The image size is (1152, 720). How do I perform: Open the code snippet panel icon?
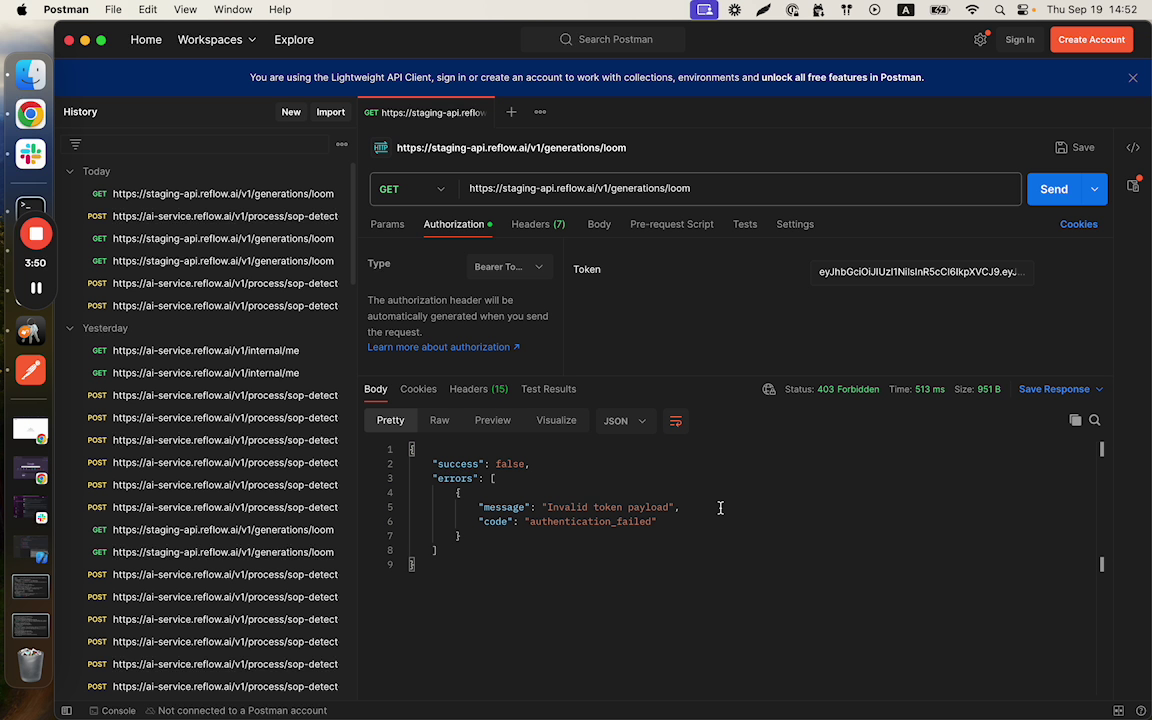[x=1133, y=148]
